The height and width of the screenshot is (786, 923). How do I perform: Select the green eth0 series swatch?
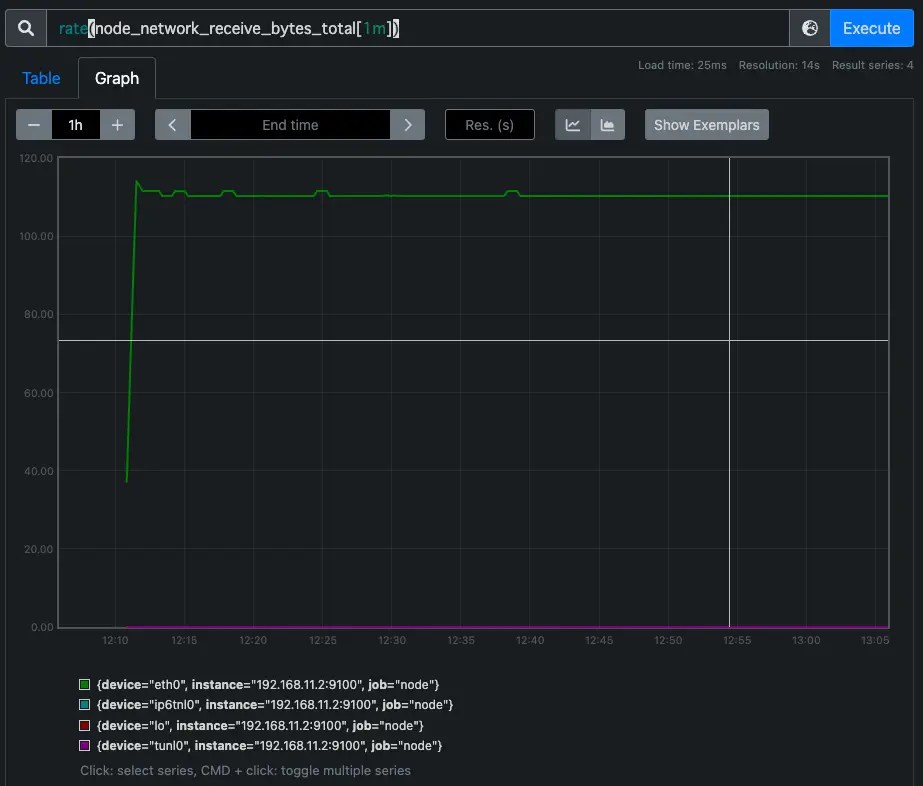click(84, 684)
